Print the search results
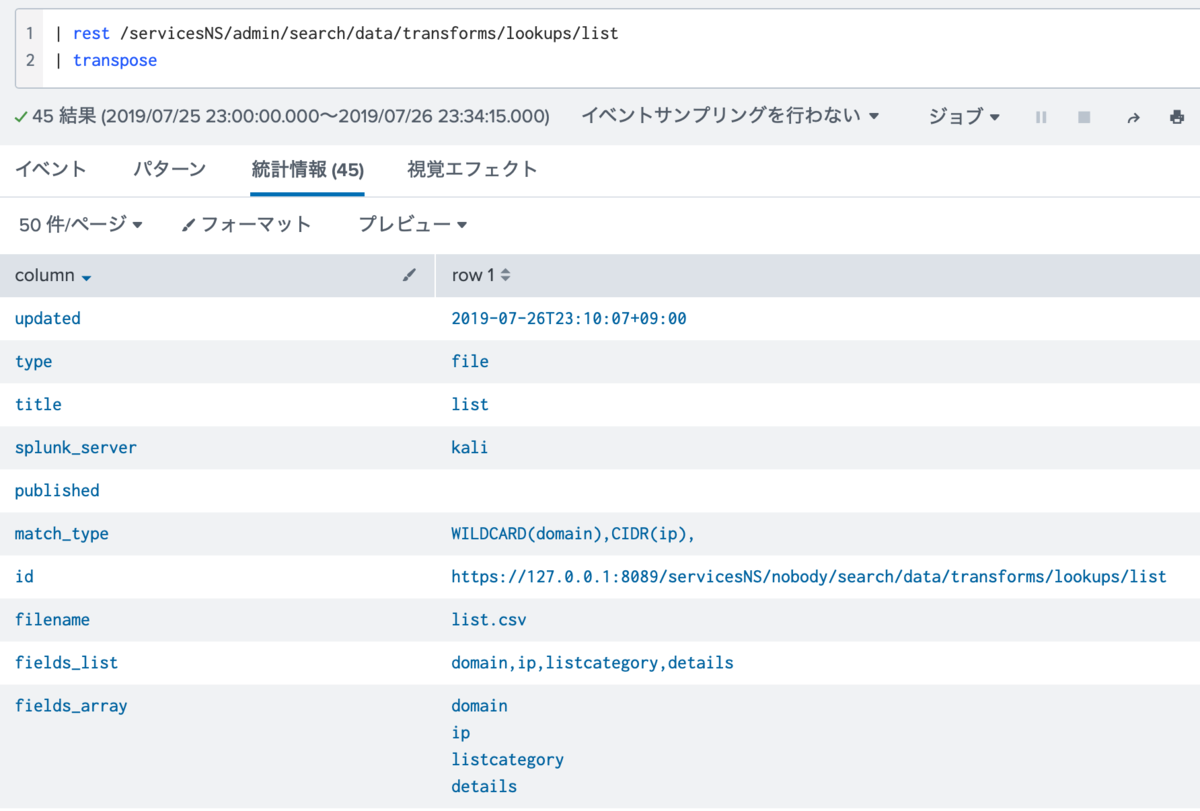This screenshot has width=1200, height=811. coord(1177,117)
